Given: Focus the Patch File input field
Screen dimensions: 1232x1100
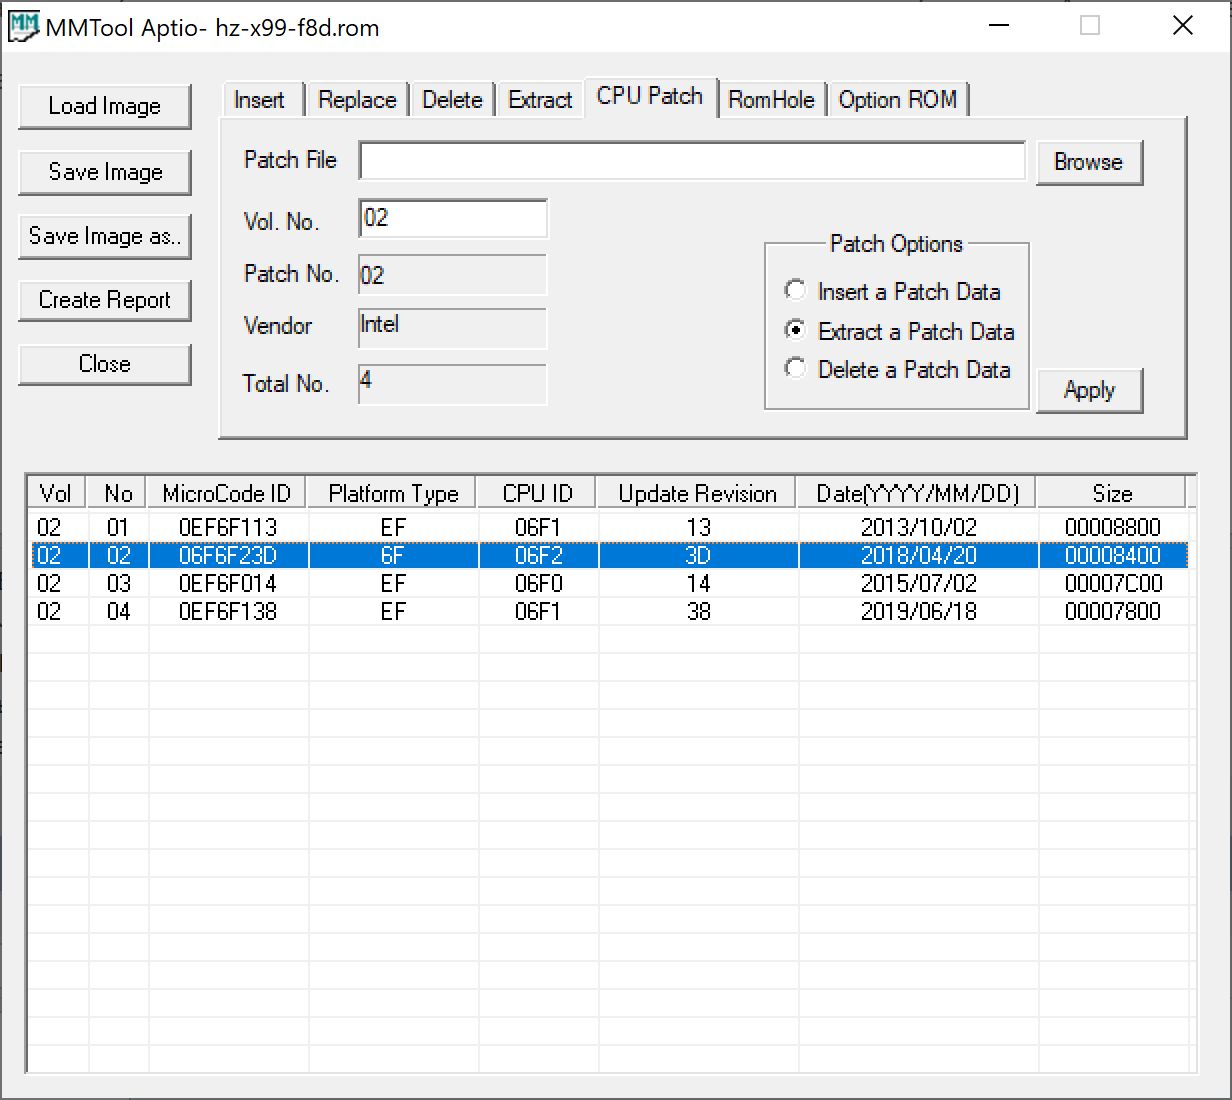Looking at the screenshot, I should (x=692, y=161).
